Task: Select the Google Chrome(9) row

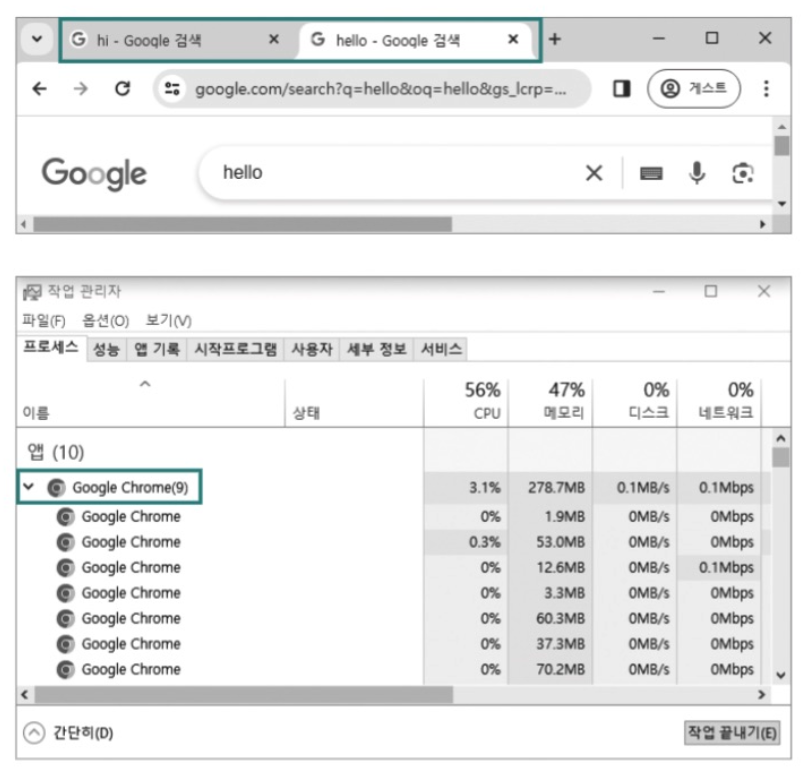Action: coord(394,487)
